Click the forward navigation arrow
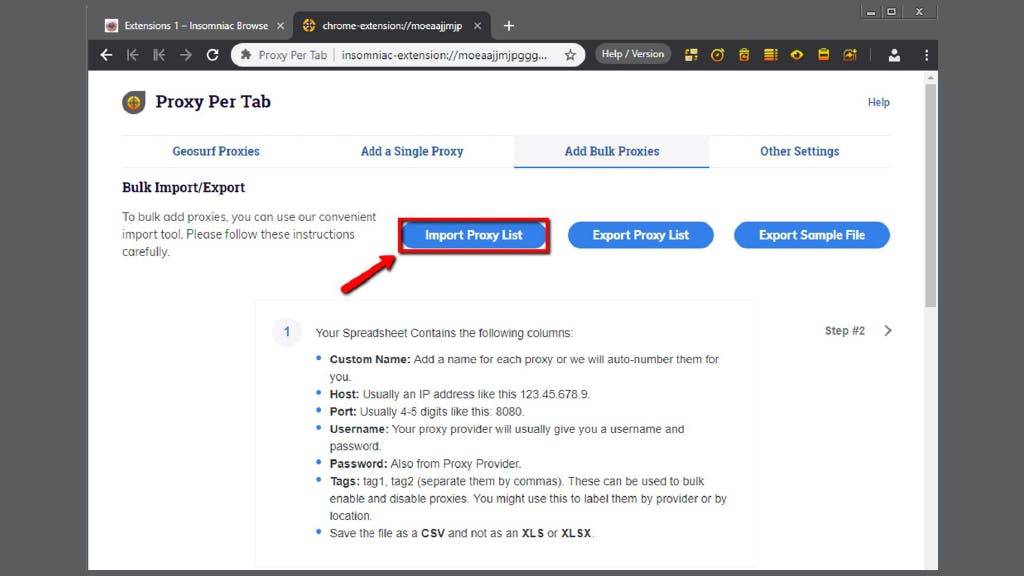1024x576 pixels. [x=186, y=55]
